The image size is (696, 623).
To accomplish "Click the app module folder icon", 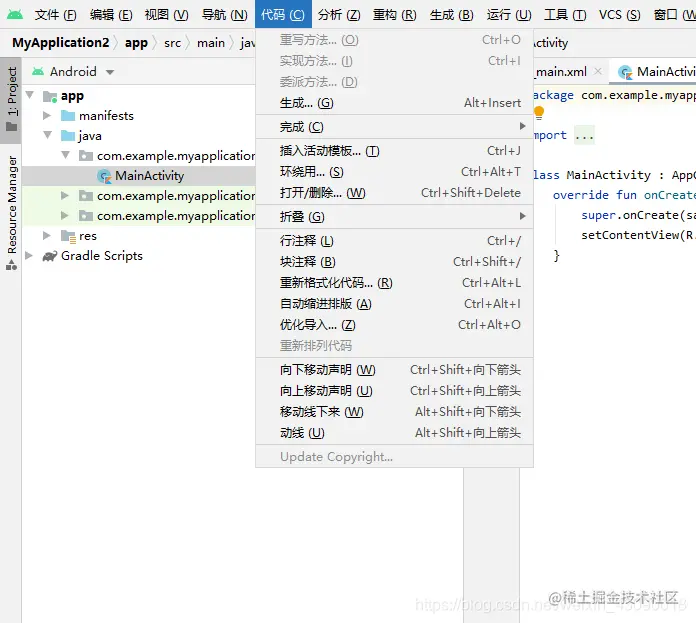I will click(50, 96).
